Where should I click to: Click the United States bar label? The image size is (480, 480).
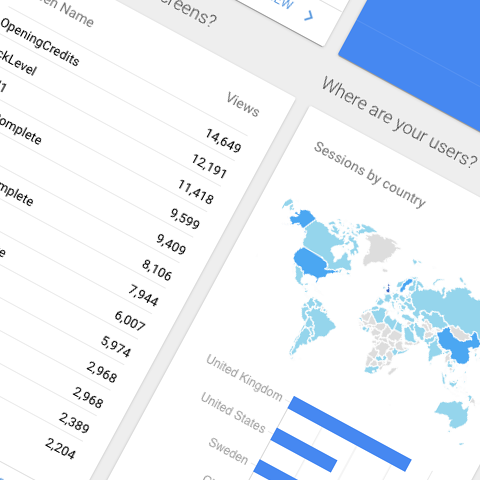(233, 412)
